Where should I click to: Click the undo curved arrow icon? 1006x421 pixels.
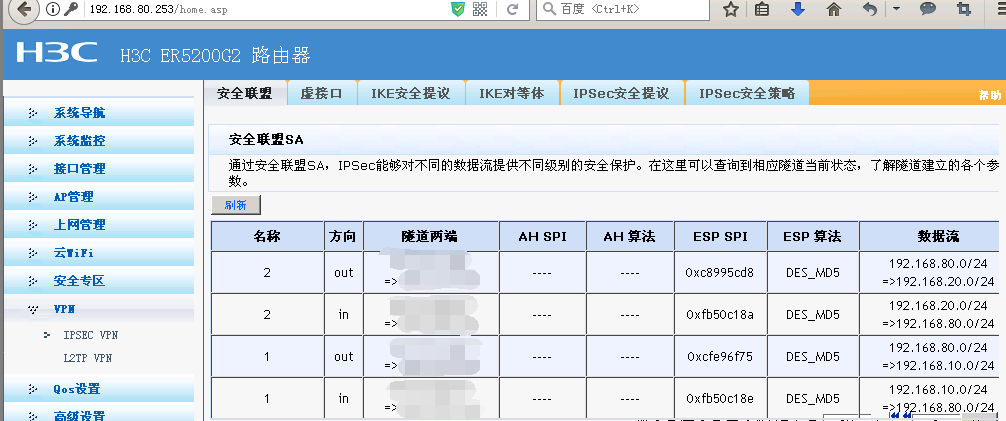point(871,9)
